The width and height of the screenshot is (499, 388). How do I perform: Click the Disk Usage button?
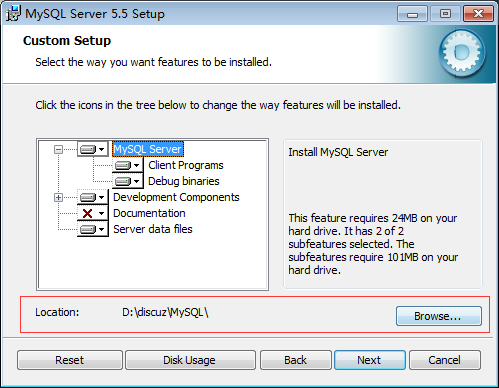[x=190, y=360]
